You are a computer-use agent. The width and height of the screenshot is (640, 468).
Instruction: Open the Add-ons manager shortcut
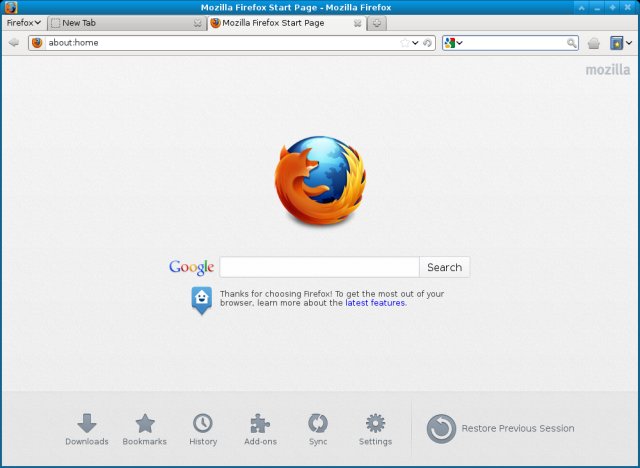click(x=260, y=430)
